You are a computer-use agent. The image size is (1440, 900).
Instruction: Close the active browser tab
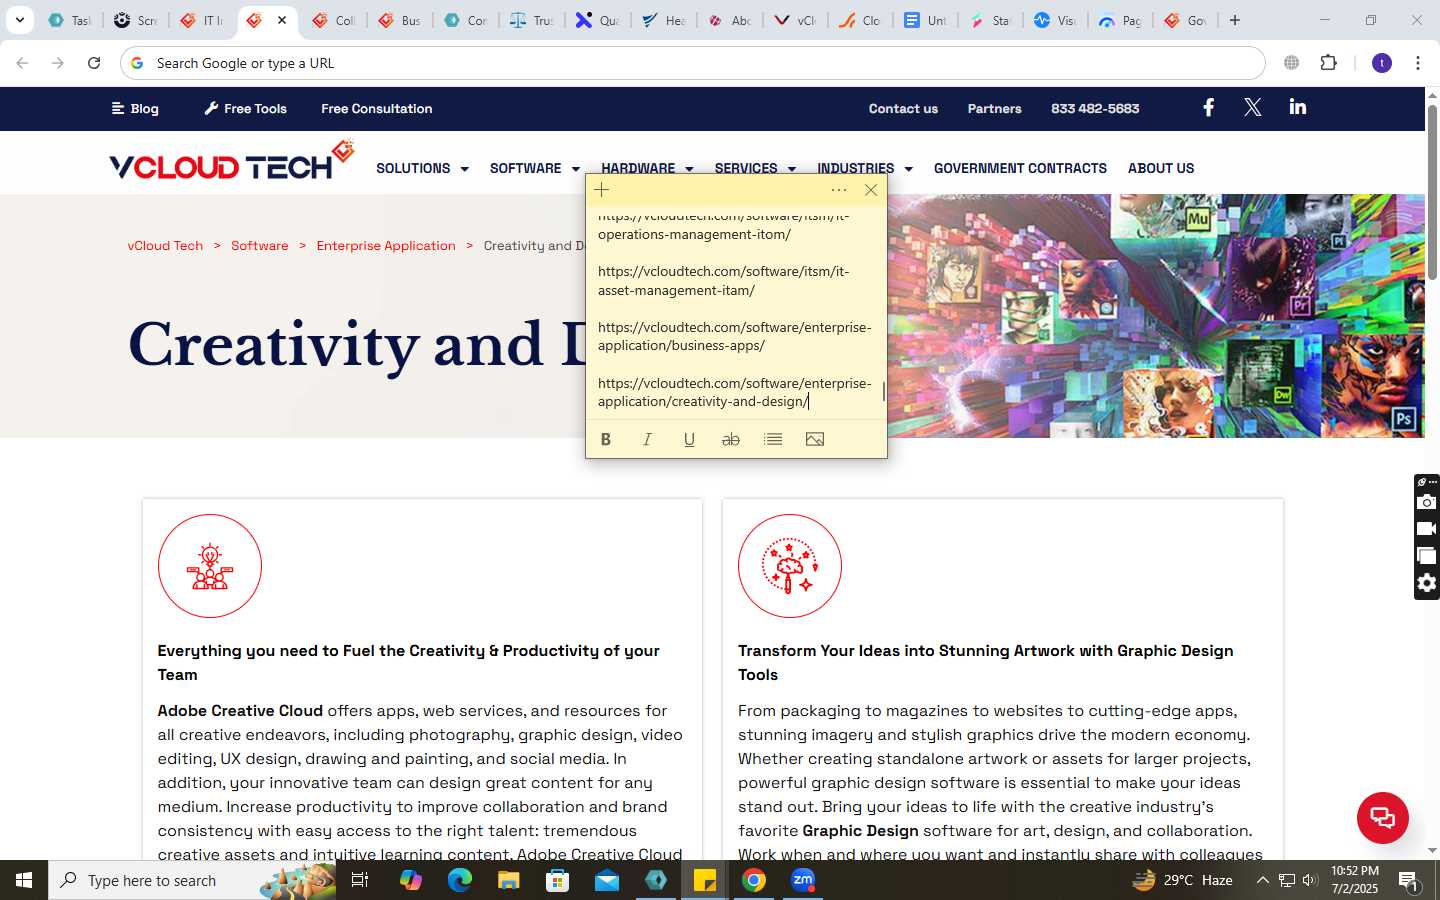tap(282, 20)
